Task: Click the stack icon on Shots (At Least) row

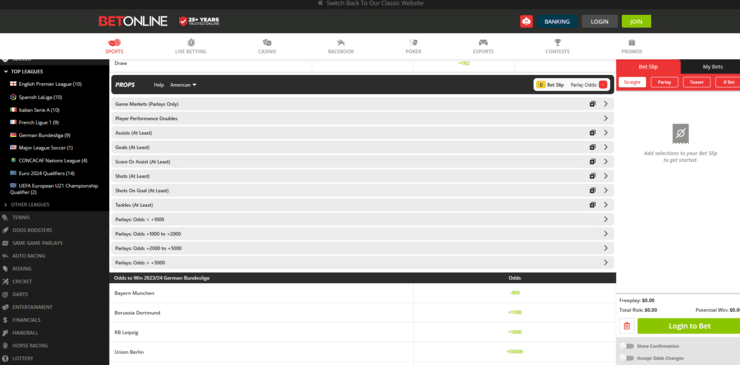Action: (592, 176)
